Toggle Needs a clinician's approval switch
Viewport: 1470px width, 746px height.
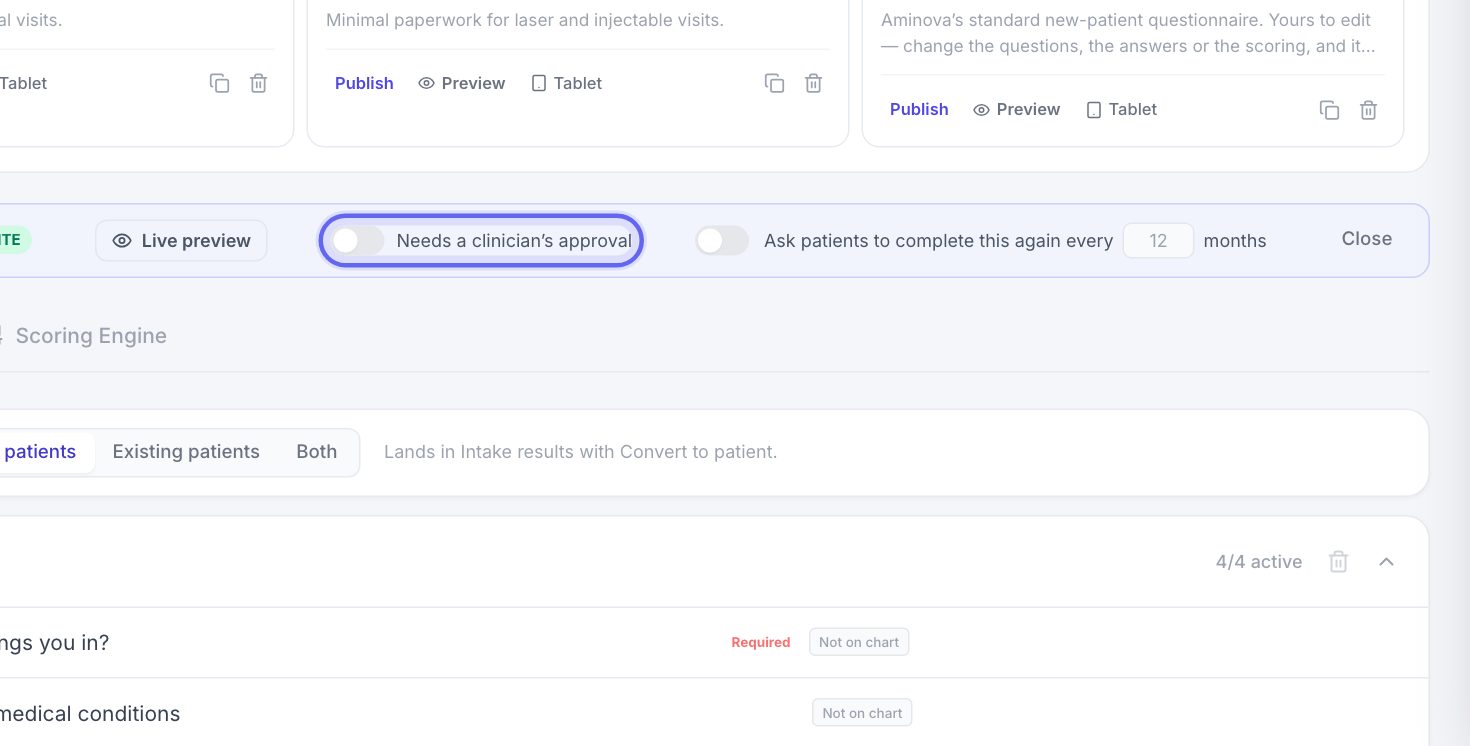click(358, 241)
